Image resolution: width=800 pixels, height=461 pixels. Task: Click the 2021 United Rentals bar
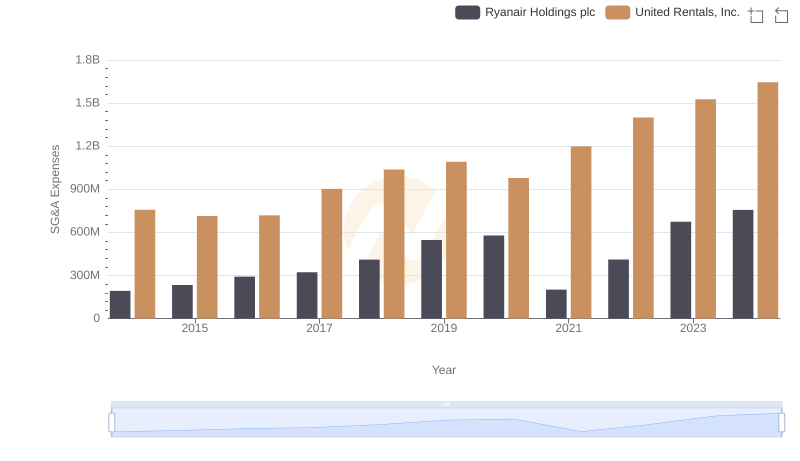pos(581,233)
